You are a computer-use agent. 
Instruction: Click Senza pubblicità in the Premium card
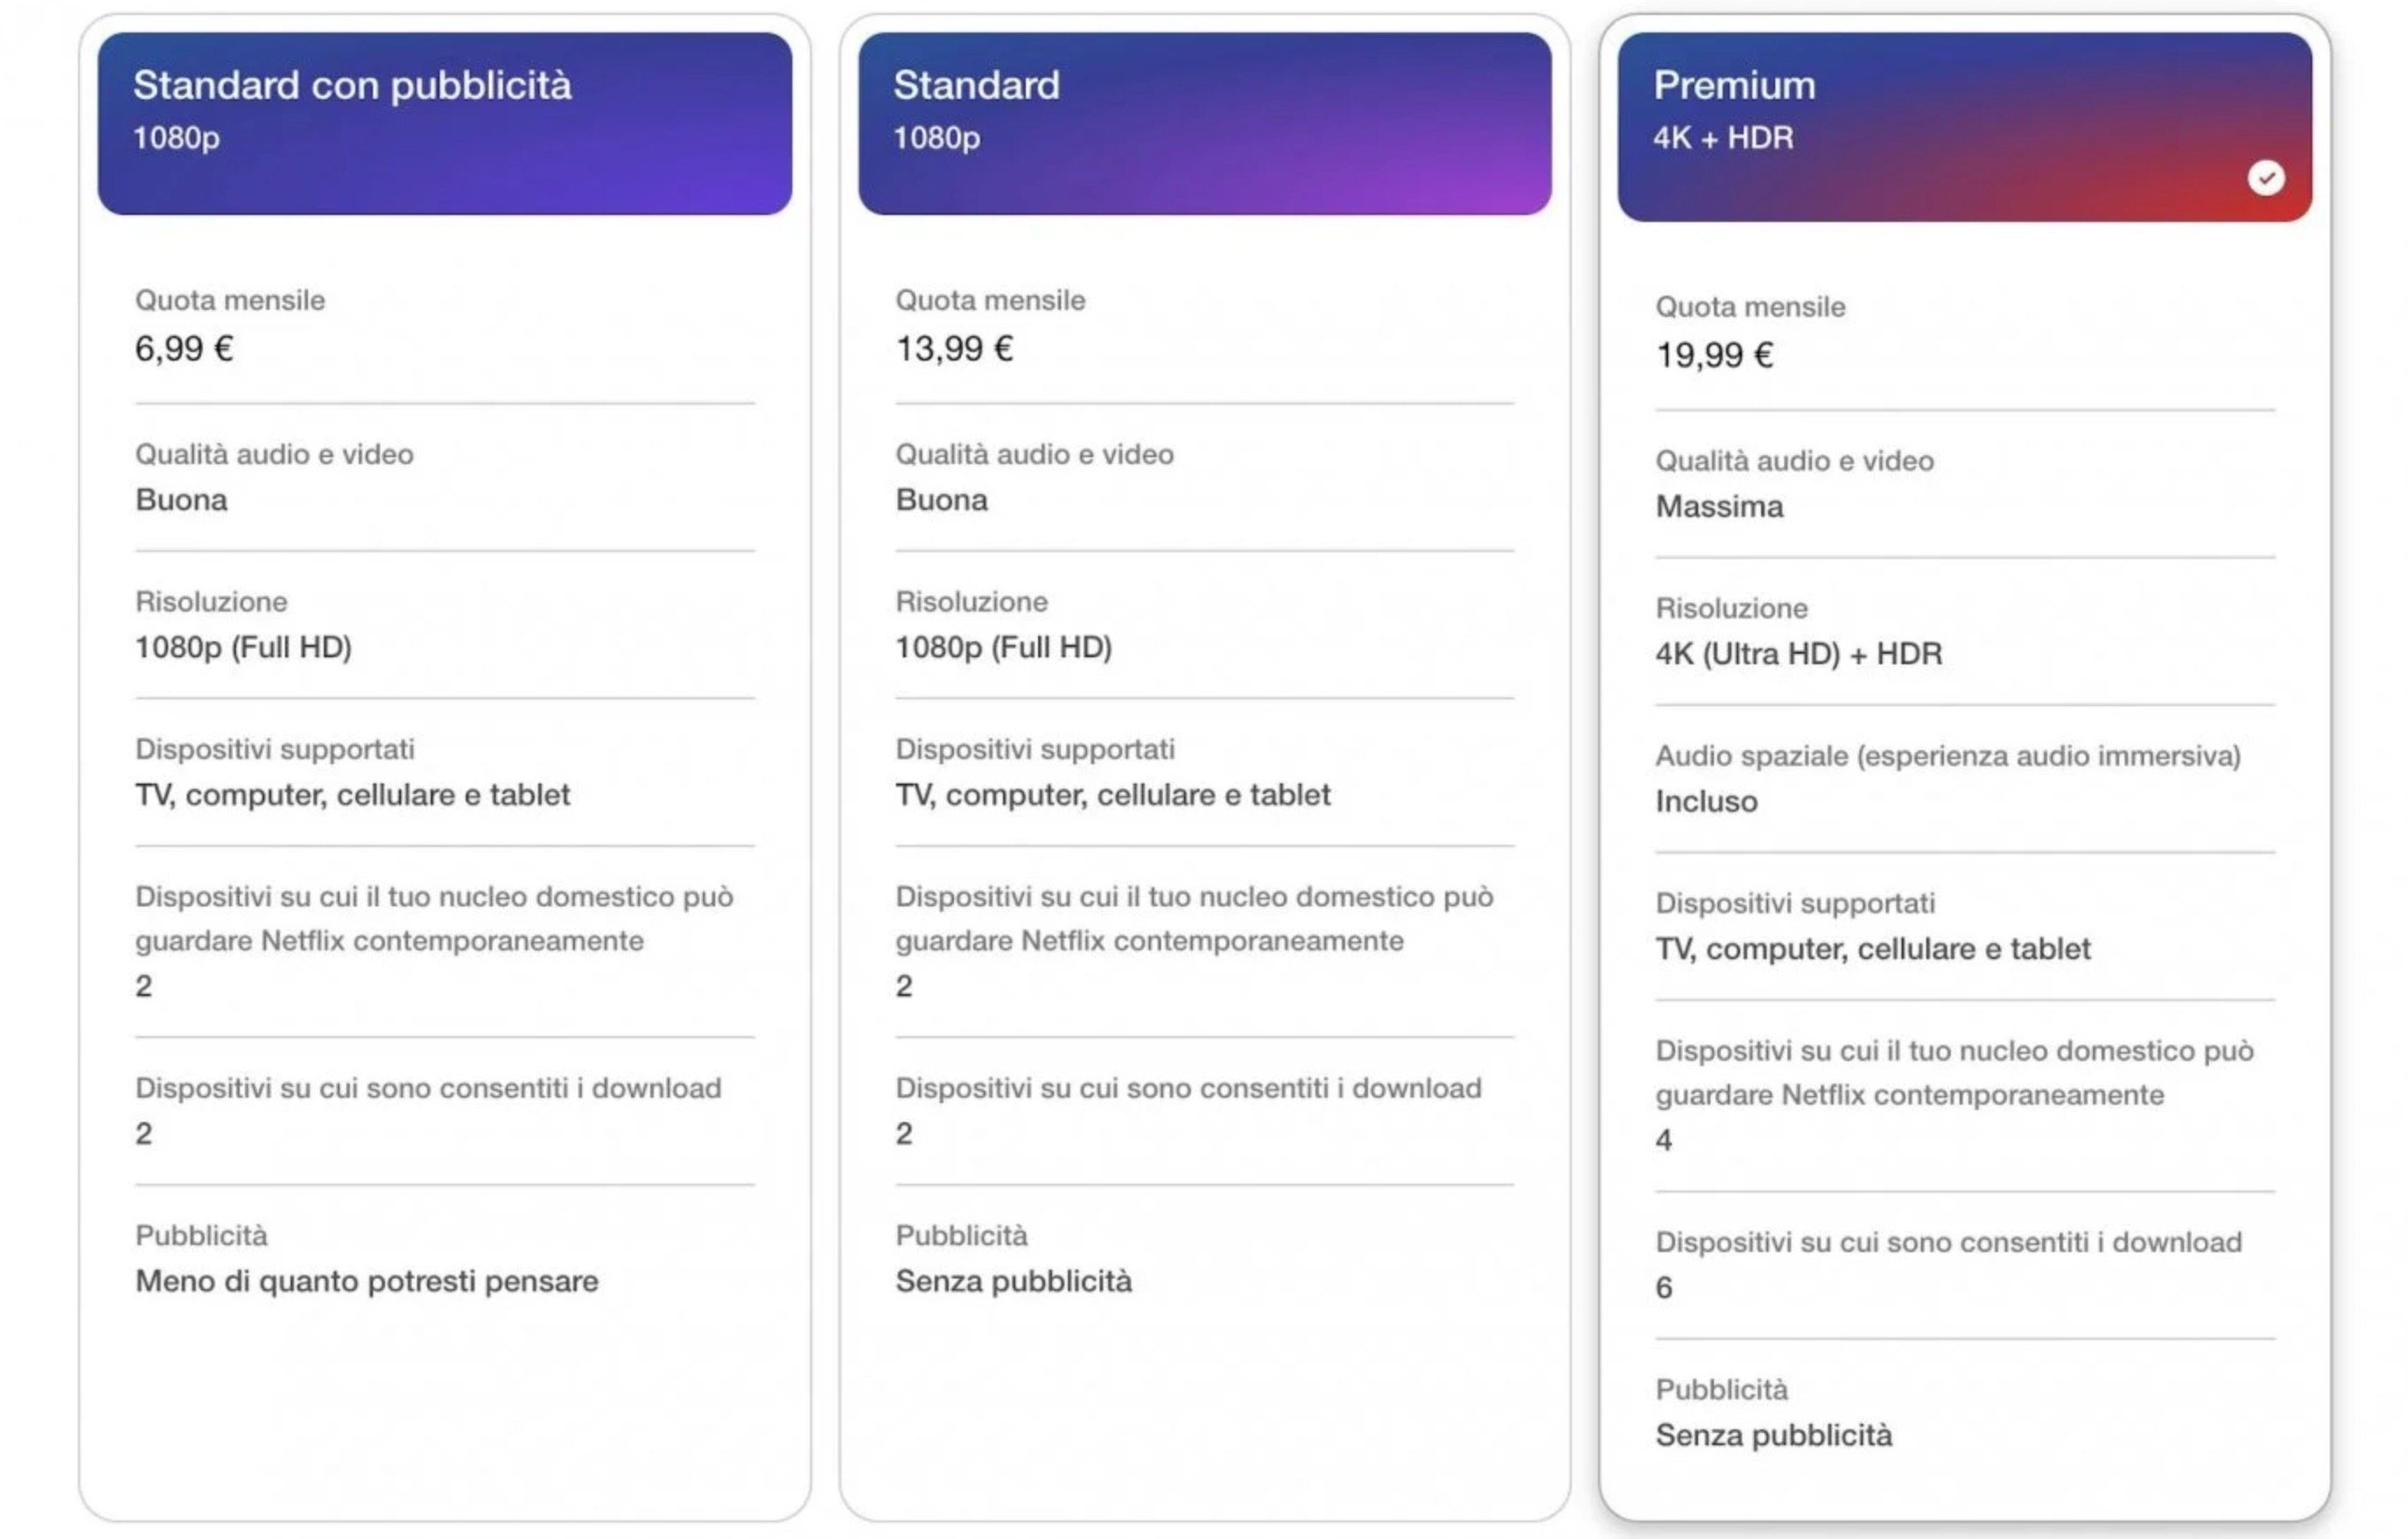point(1773,1435)
